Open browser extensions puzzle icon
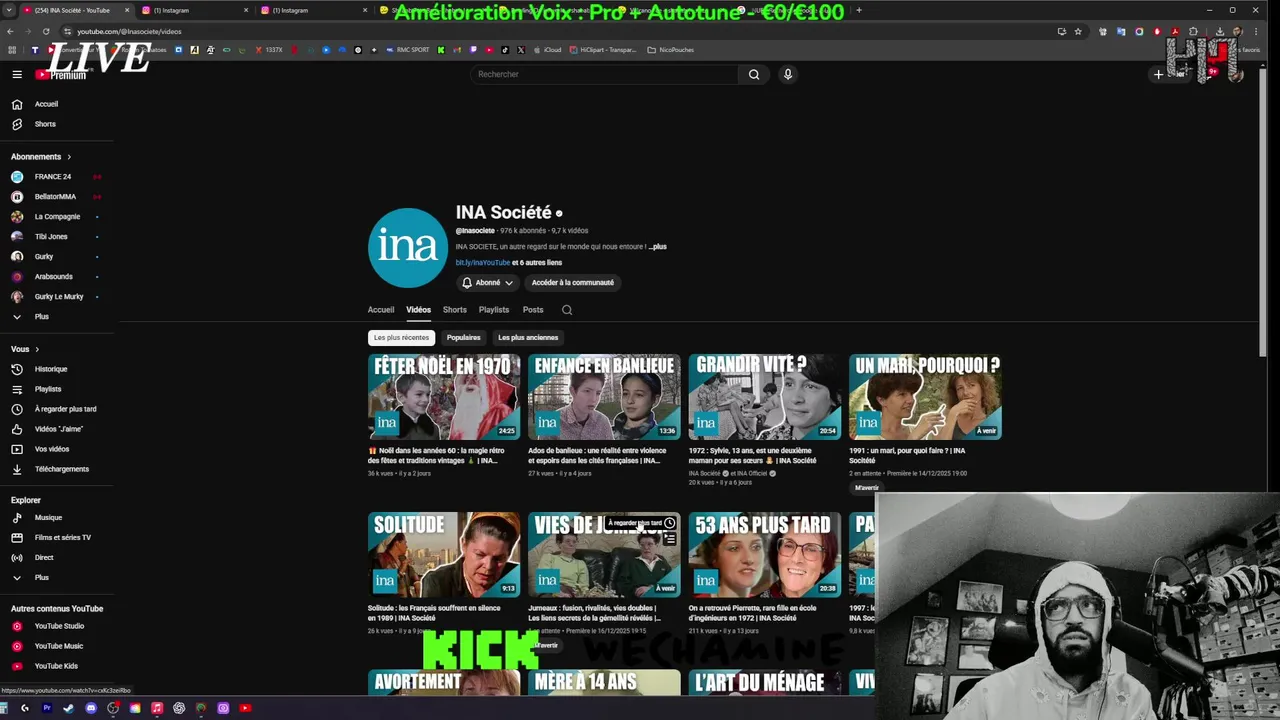This screenshot has width=1280, height=720. 1193,31
